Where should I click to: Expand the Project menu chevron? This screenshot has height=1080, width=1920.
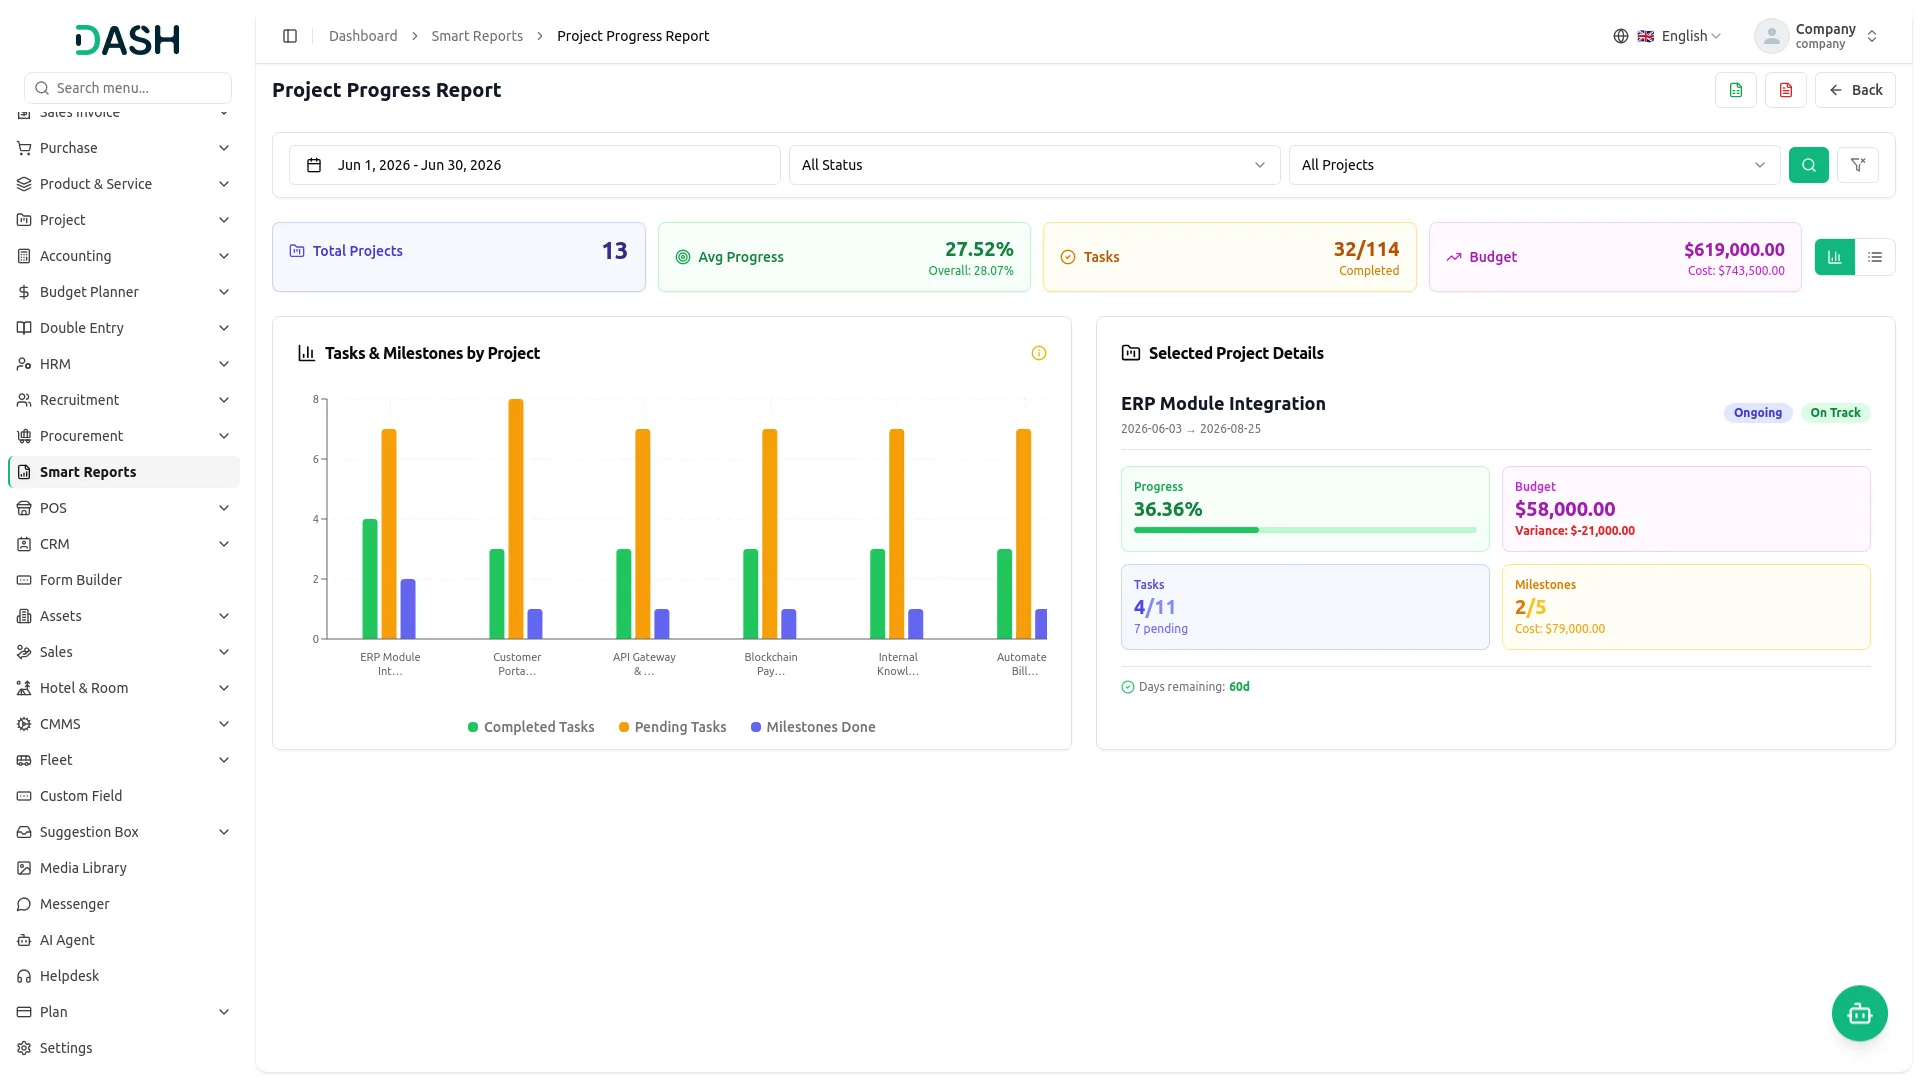click(x=224, y=220)
